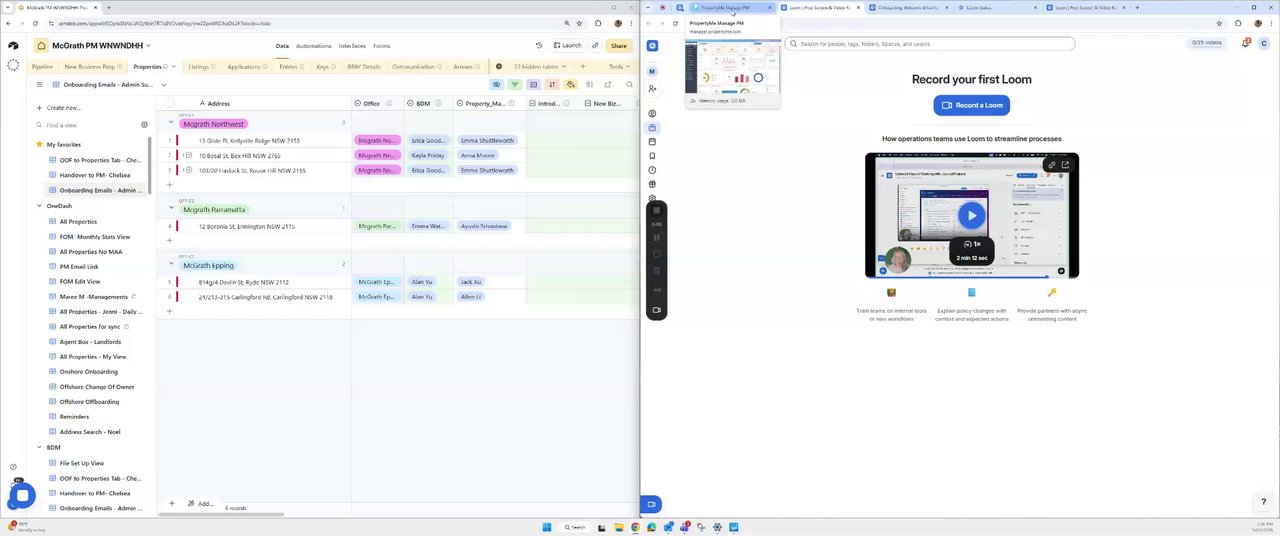
Task: Open the green Filter toolbar icon
Action: tap(515, 84)
